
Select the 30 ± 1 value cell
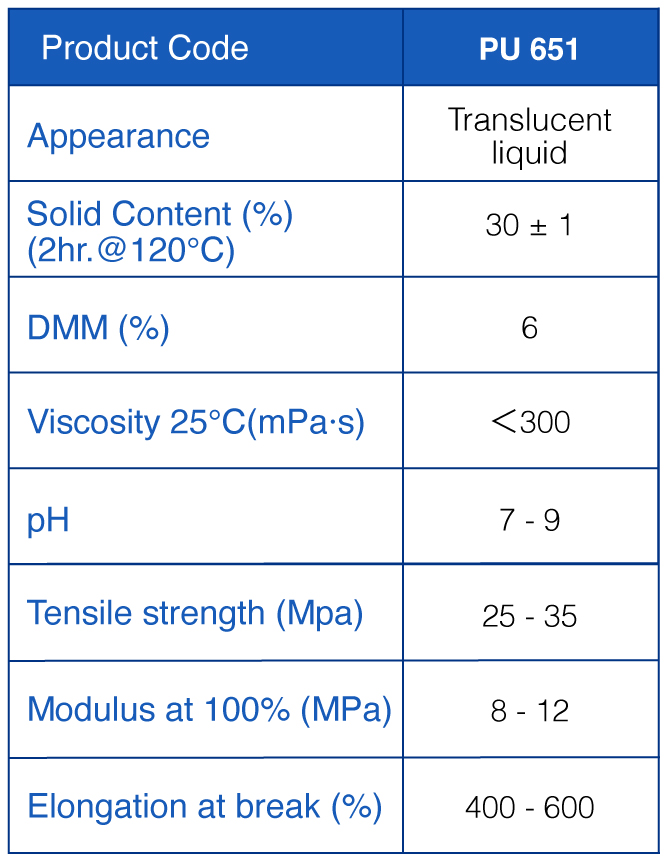click(x=531, y=229)
